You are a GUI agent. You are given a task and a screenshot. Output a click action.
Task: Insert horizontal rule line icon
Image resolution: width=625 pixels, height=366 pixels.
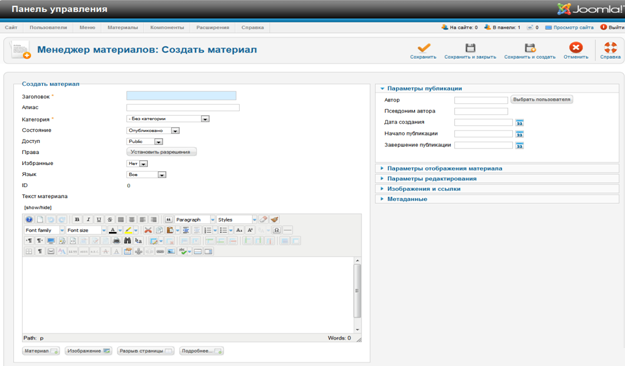coord(287,230)
